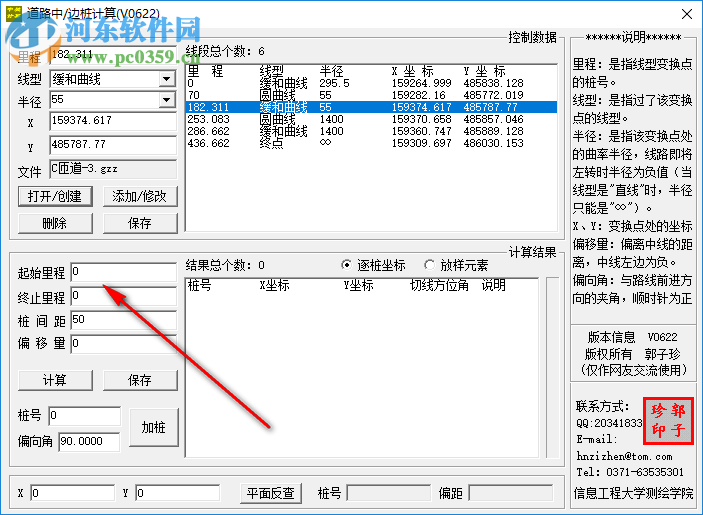Click the red 郭子珍印 seal image
Viewport: 703px width, 515px height.
(668, 420)
